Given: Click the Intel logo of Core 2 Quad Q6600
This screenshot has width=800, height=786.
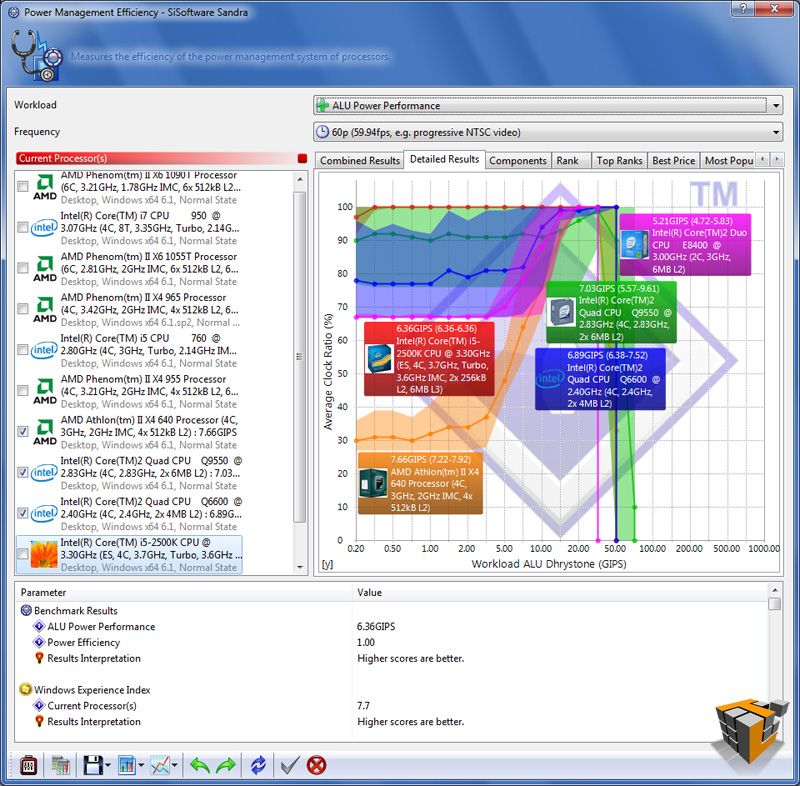Looking at the screenshot, I should (x=44, y=514).
